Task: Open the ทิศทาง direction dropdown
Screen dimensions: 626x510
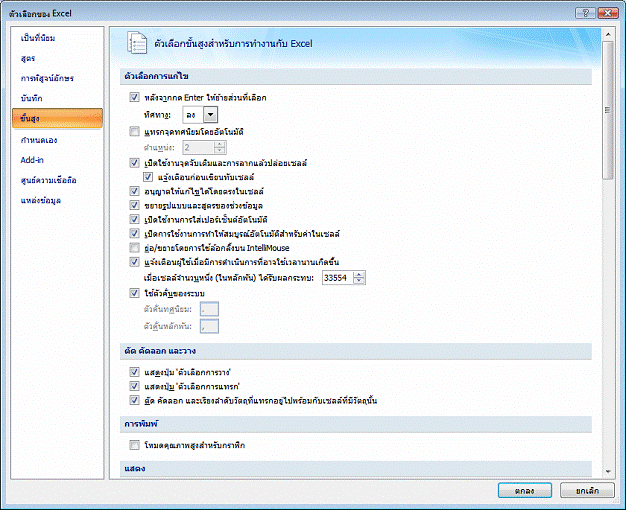Action: 210,115
